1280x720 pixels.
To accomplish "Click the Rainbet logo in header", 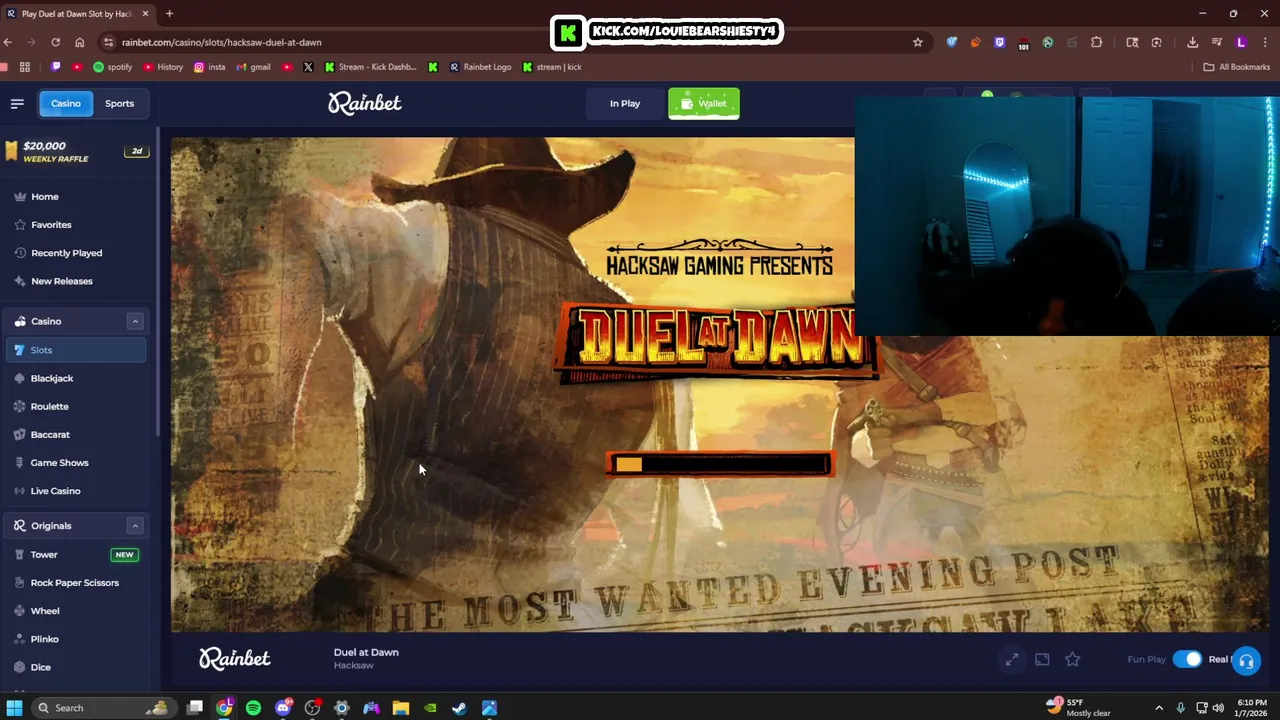I will coord(365,103).
